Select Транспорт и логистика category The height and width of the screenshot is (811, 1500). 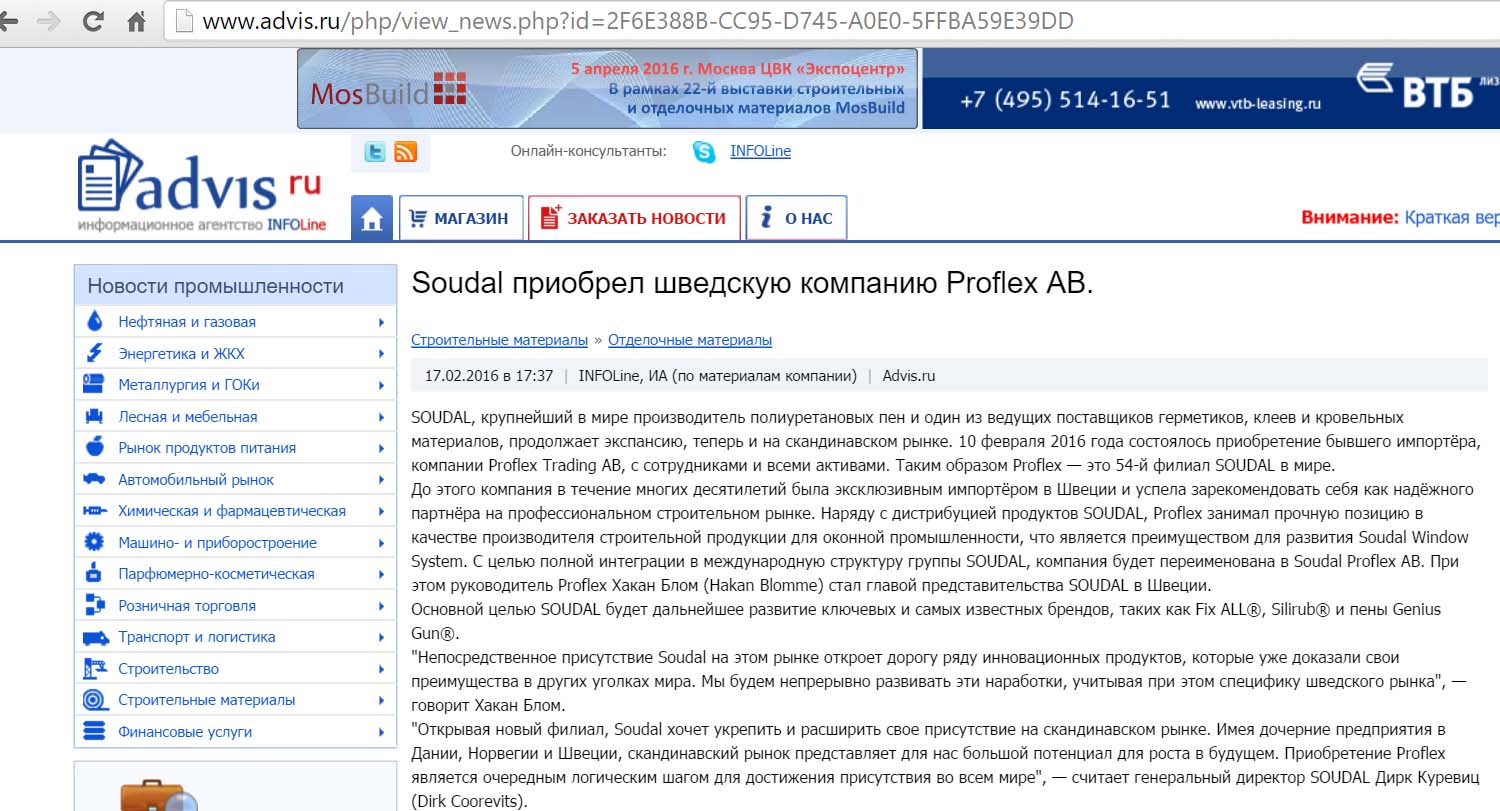click(x=197, y=637)
